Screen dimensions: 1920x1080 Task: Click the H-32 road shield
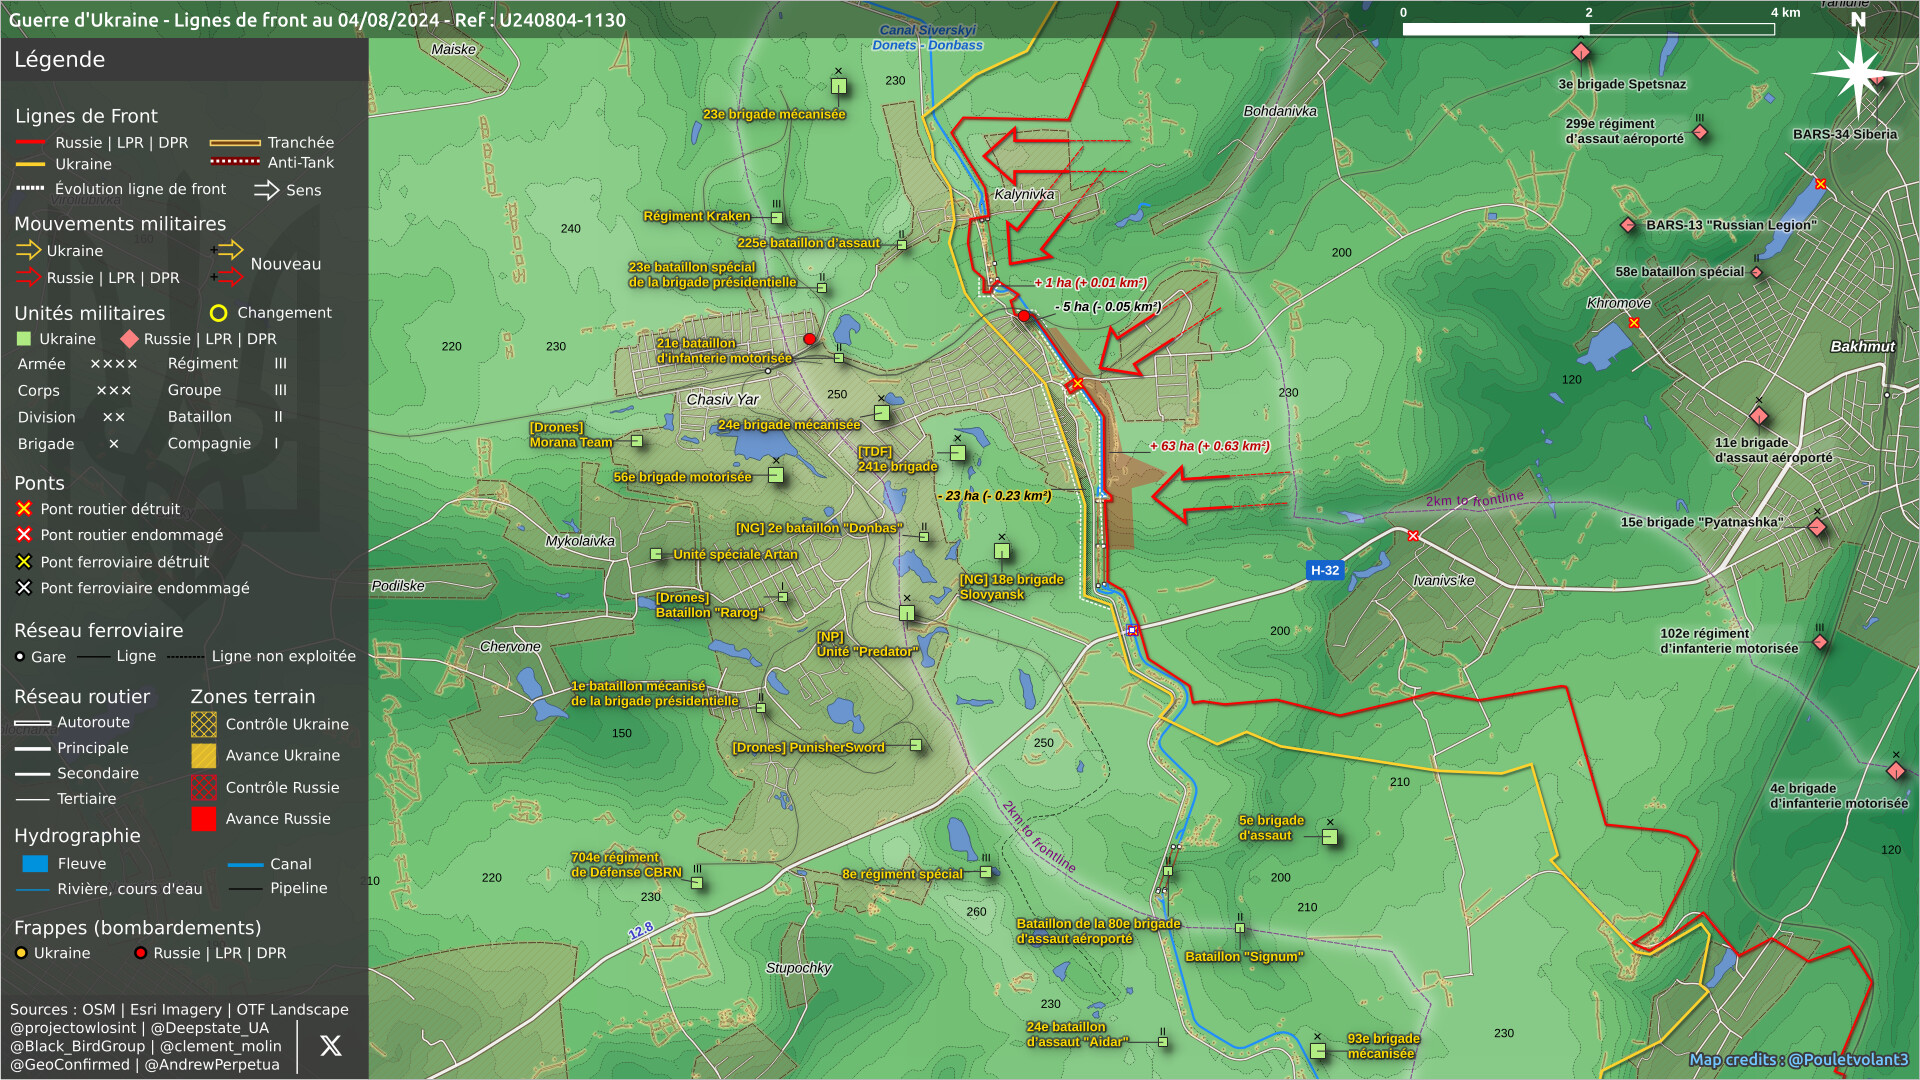coord(1324,570)
